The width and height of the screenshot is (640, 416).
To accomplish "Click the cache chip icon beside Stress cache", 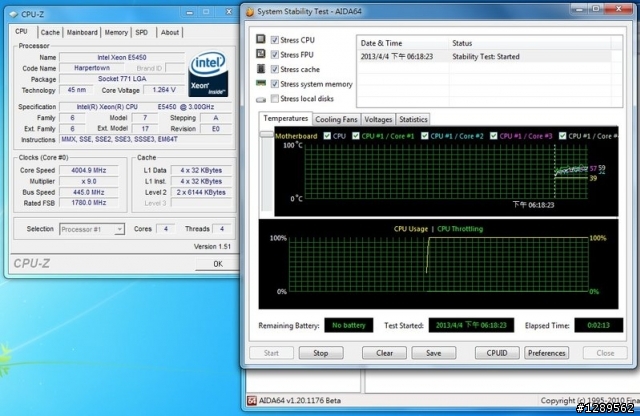I will (x=260, y=69).
